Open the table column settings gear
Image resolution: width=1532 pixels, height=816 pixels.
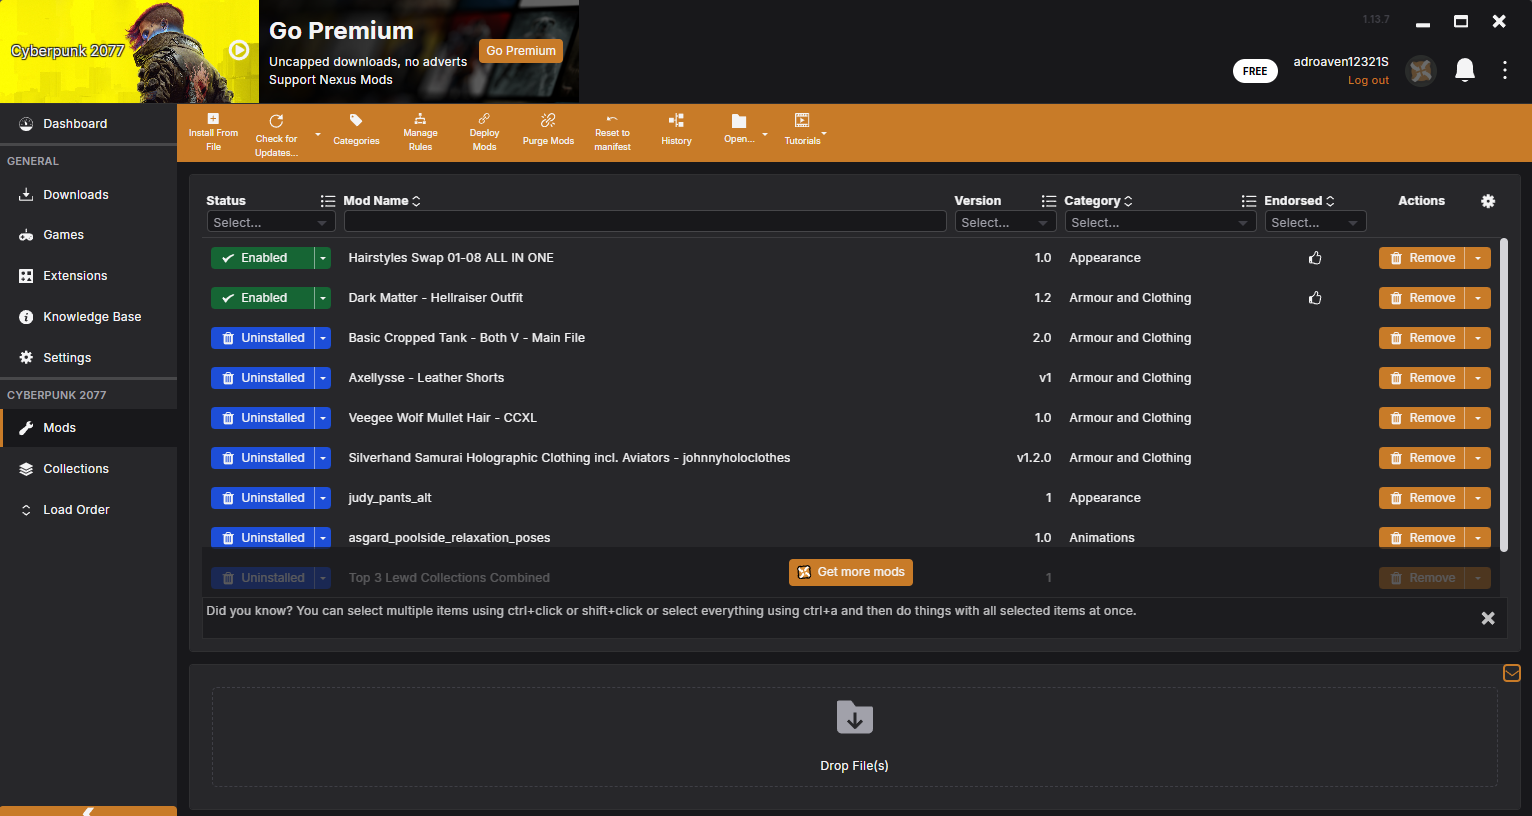[1488, 201]
